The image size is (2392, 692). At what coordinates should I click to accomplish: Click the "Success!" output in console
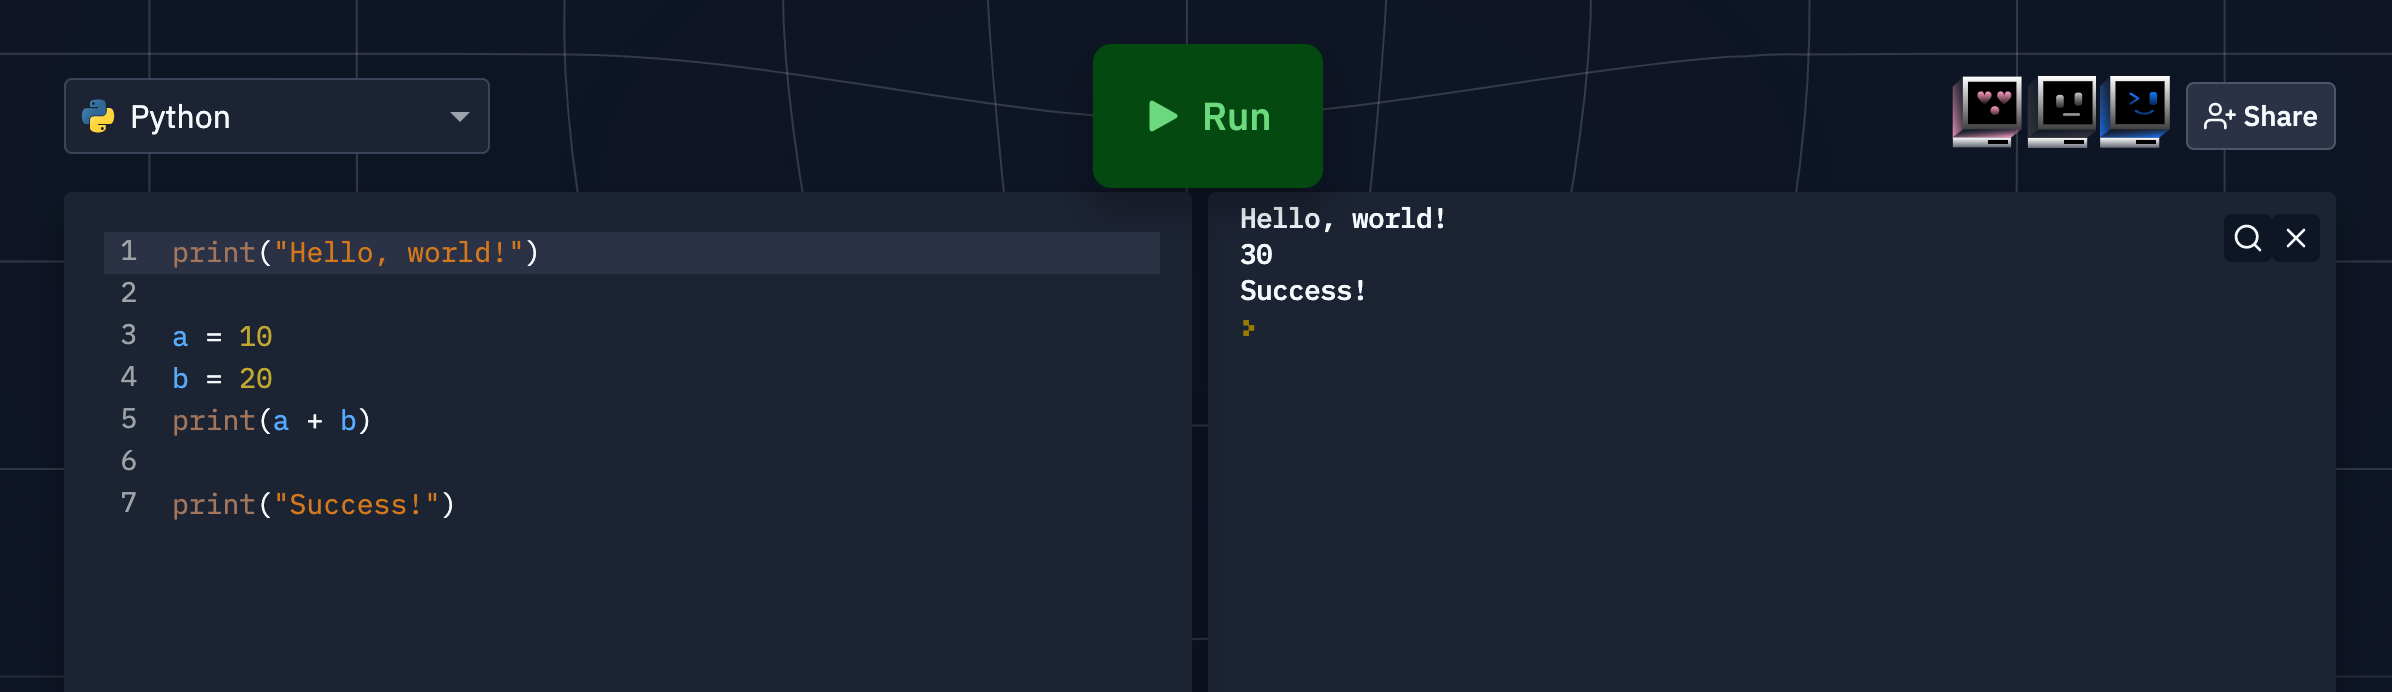point(1302,291)
